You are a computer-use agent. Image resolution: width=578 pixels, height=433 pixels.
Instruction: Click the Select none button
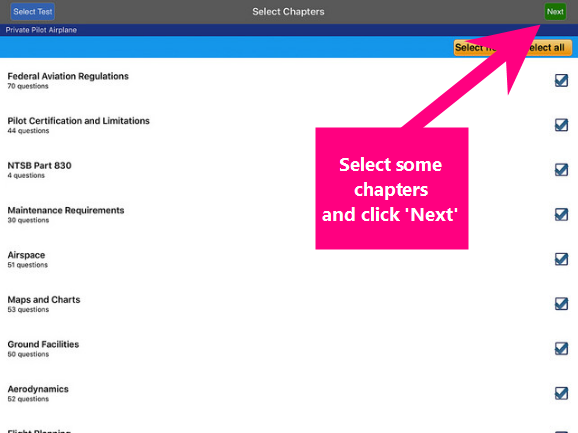click(476, 48)
